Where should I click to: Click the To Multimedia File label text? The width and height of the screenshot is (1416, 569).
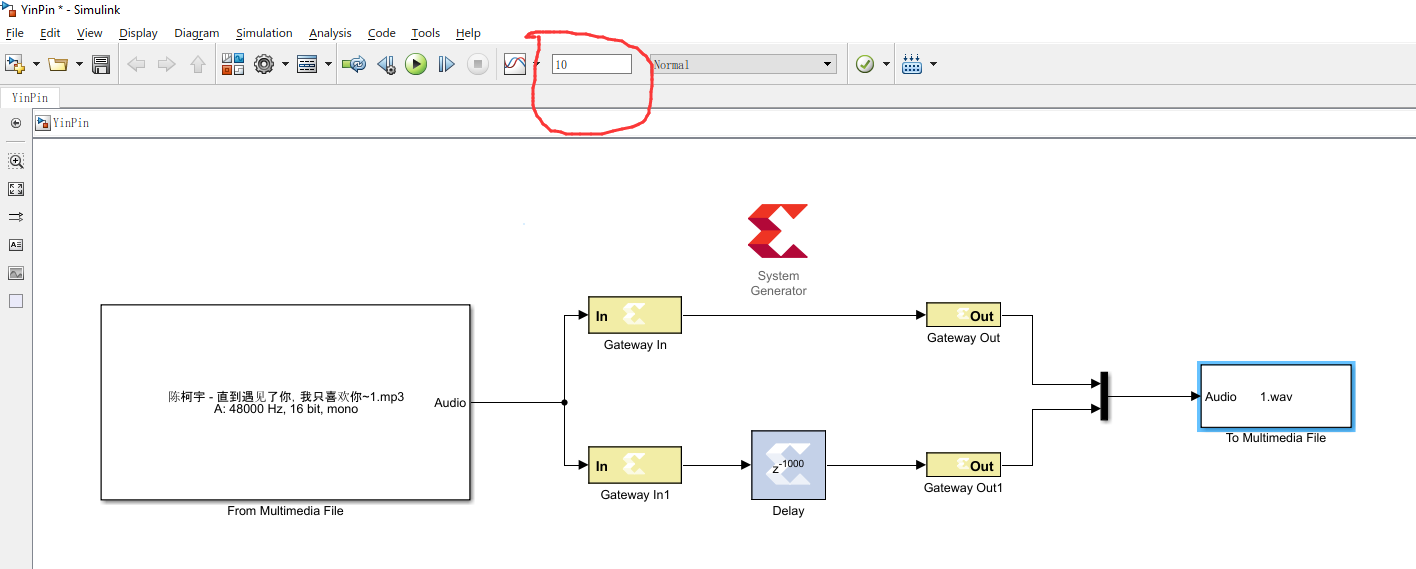[1276, 438]
